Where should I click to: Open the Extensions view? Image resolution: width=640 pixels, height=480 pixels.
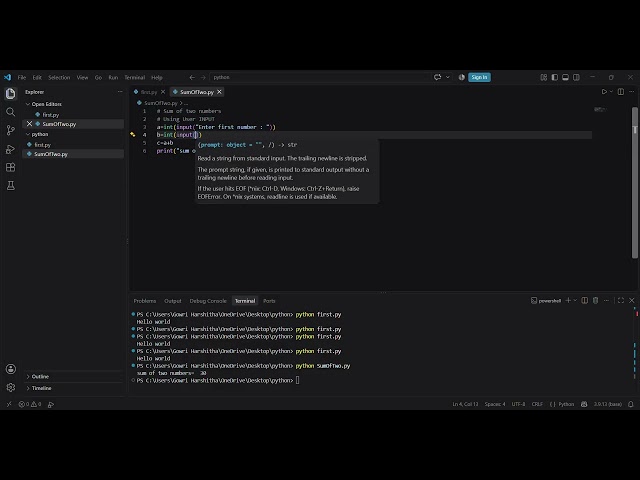coord(11,167)
